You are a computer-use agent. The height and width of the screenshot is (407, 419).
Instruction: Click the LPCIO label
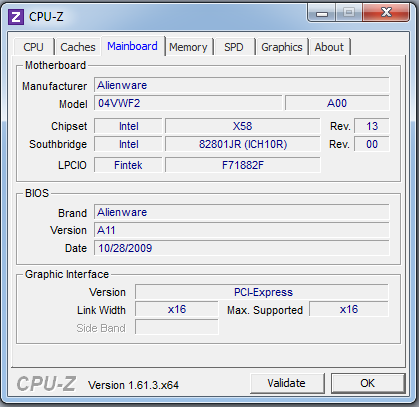(x=72, y=165)
